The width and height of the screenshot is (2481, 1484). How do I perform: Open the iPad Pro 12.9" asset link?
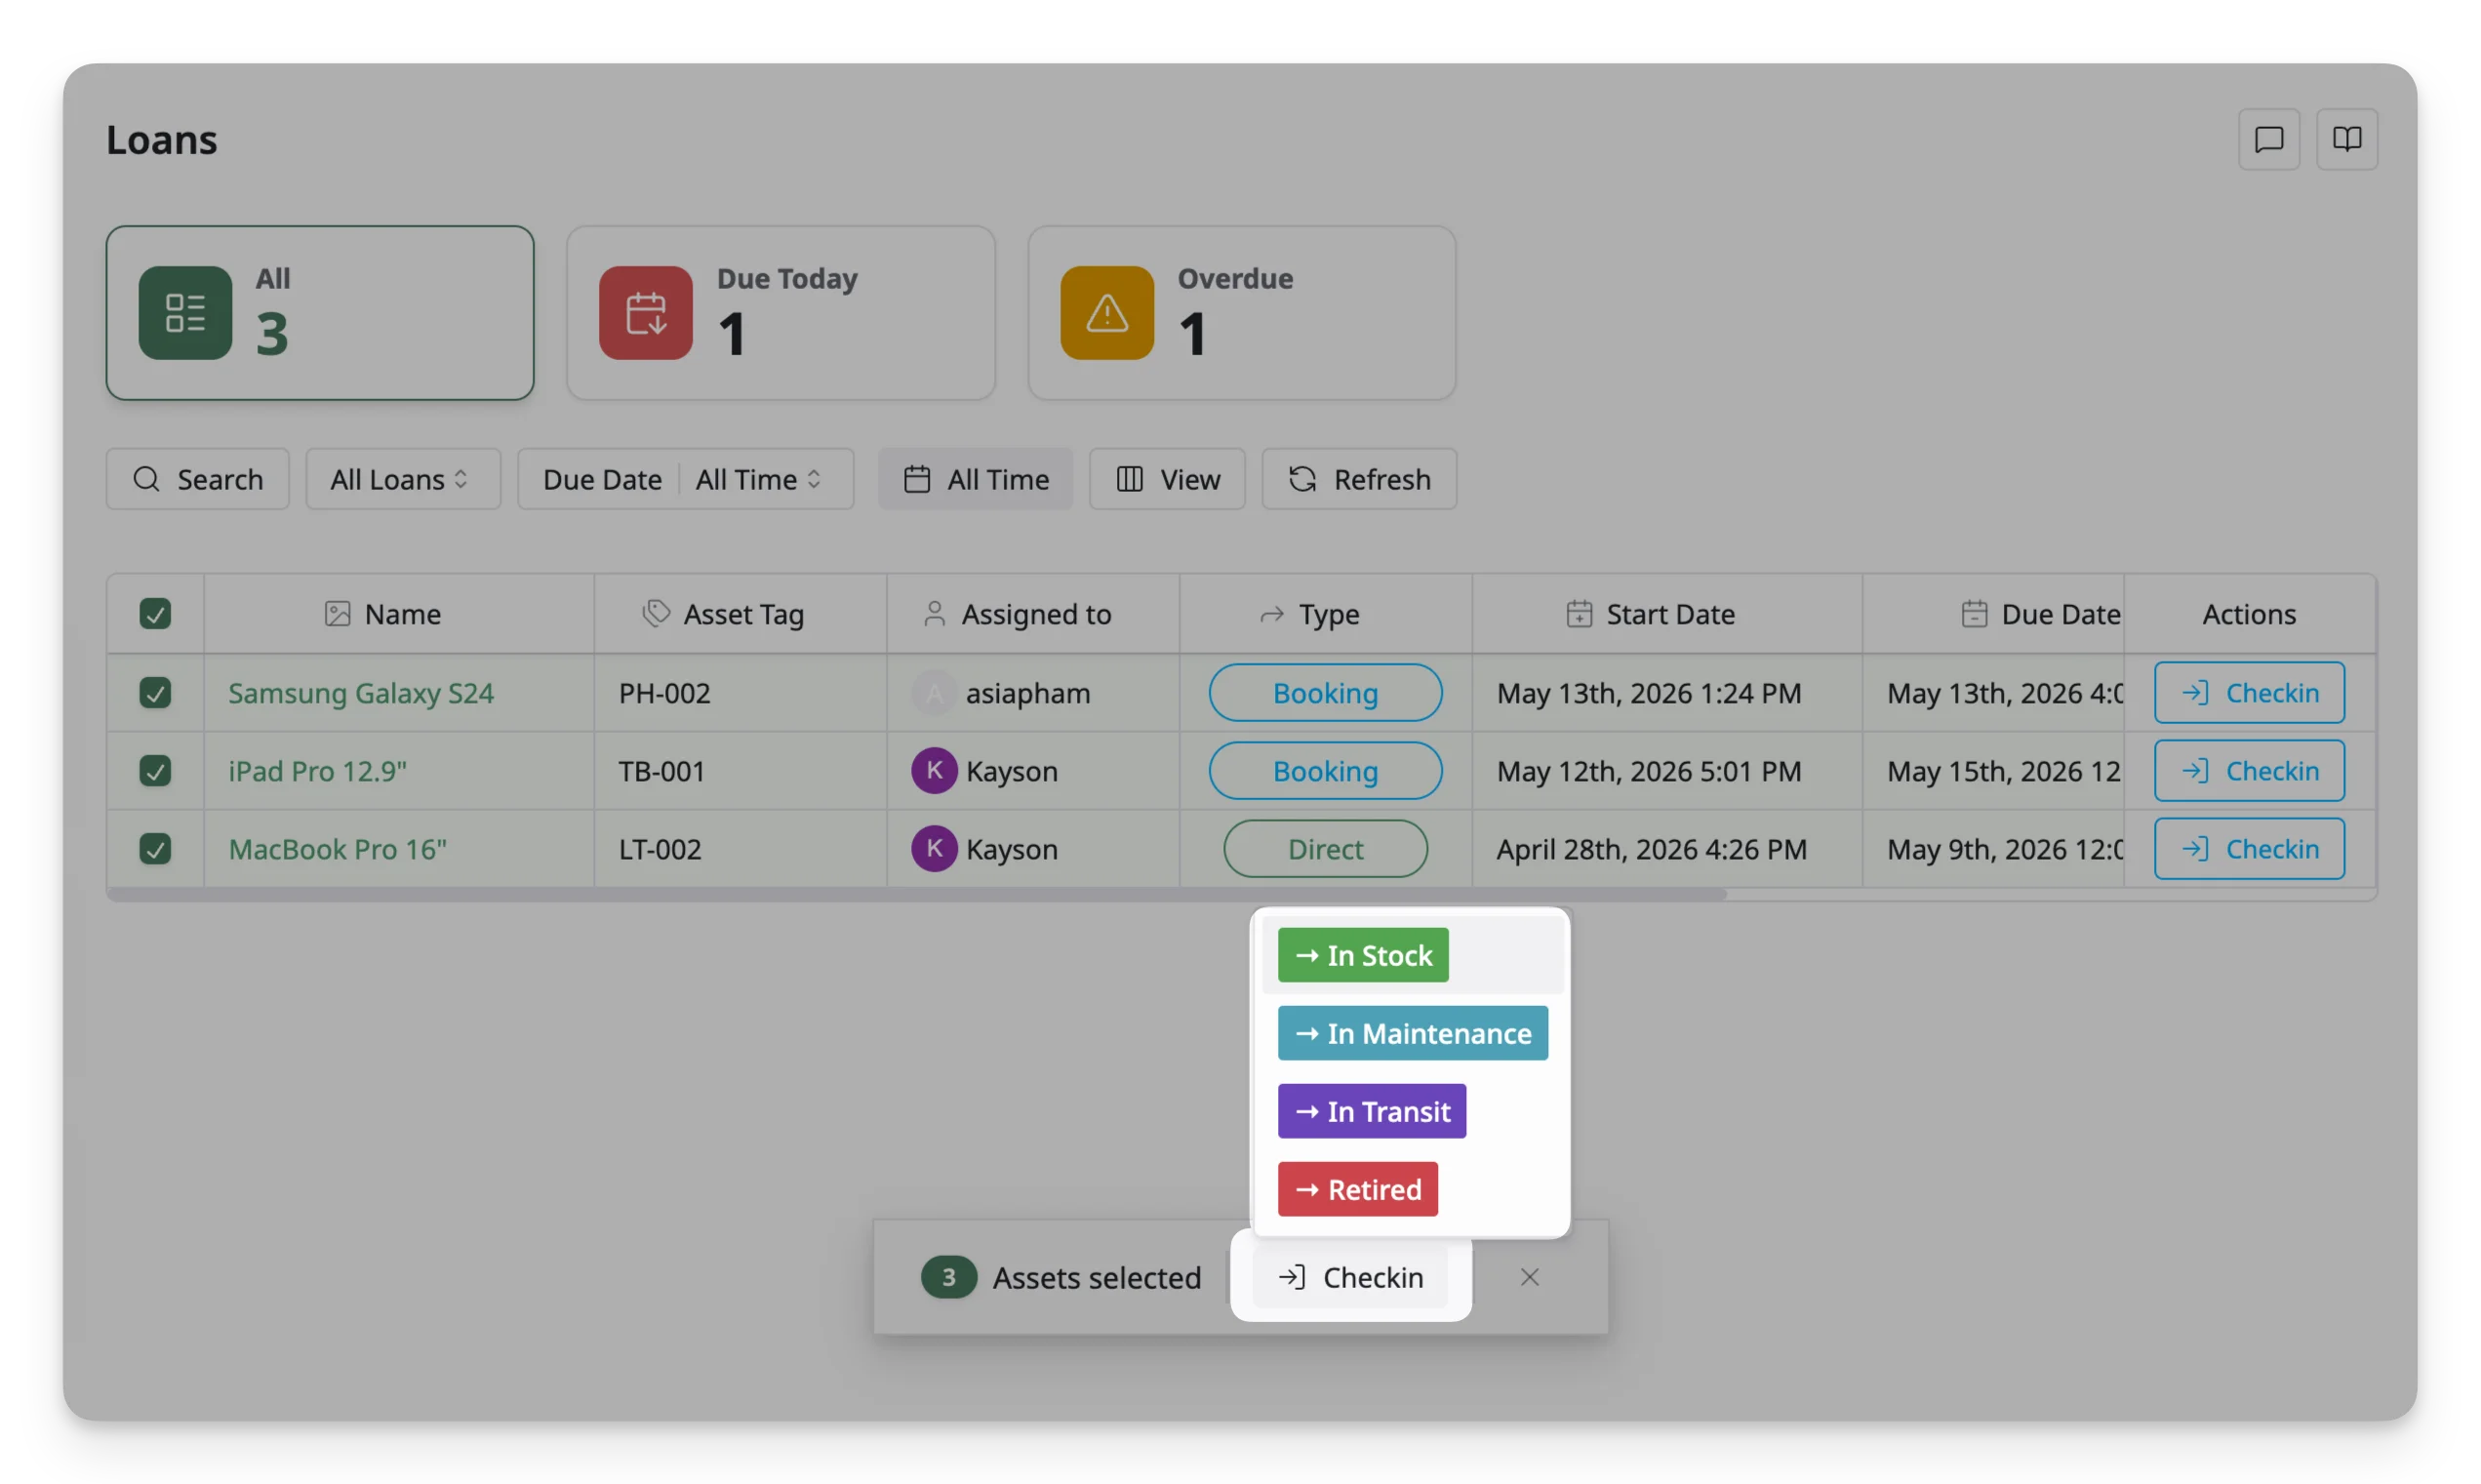click(317, 770)
